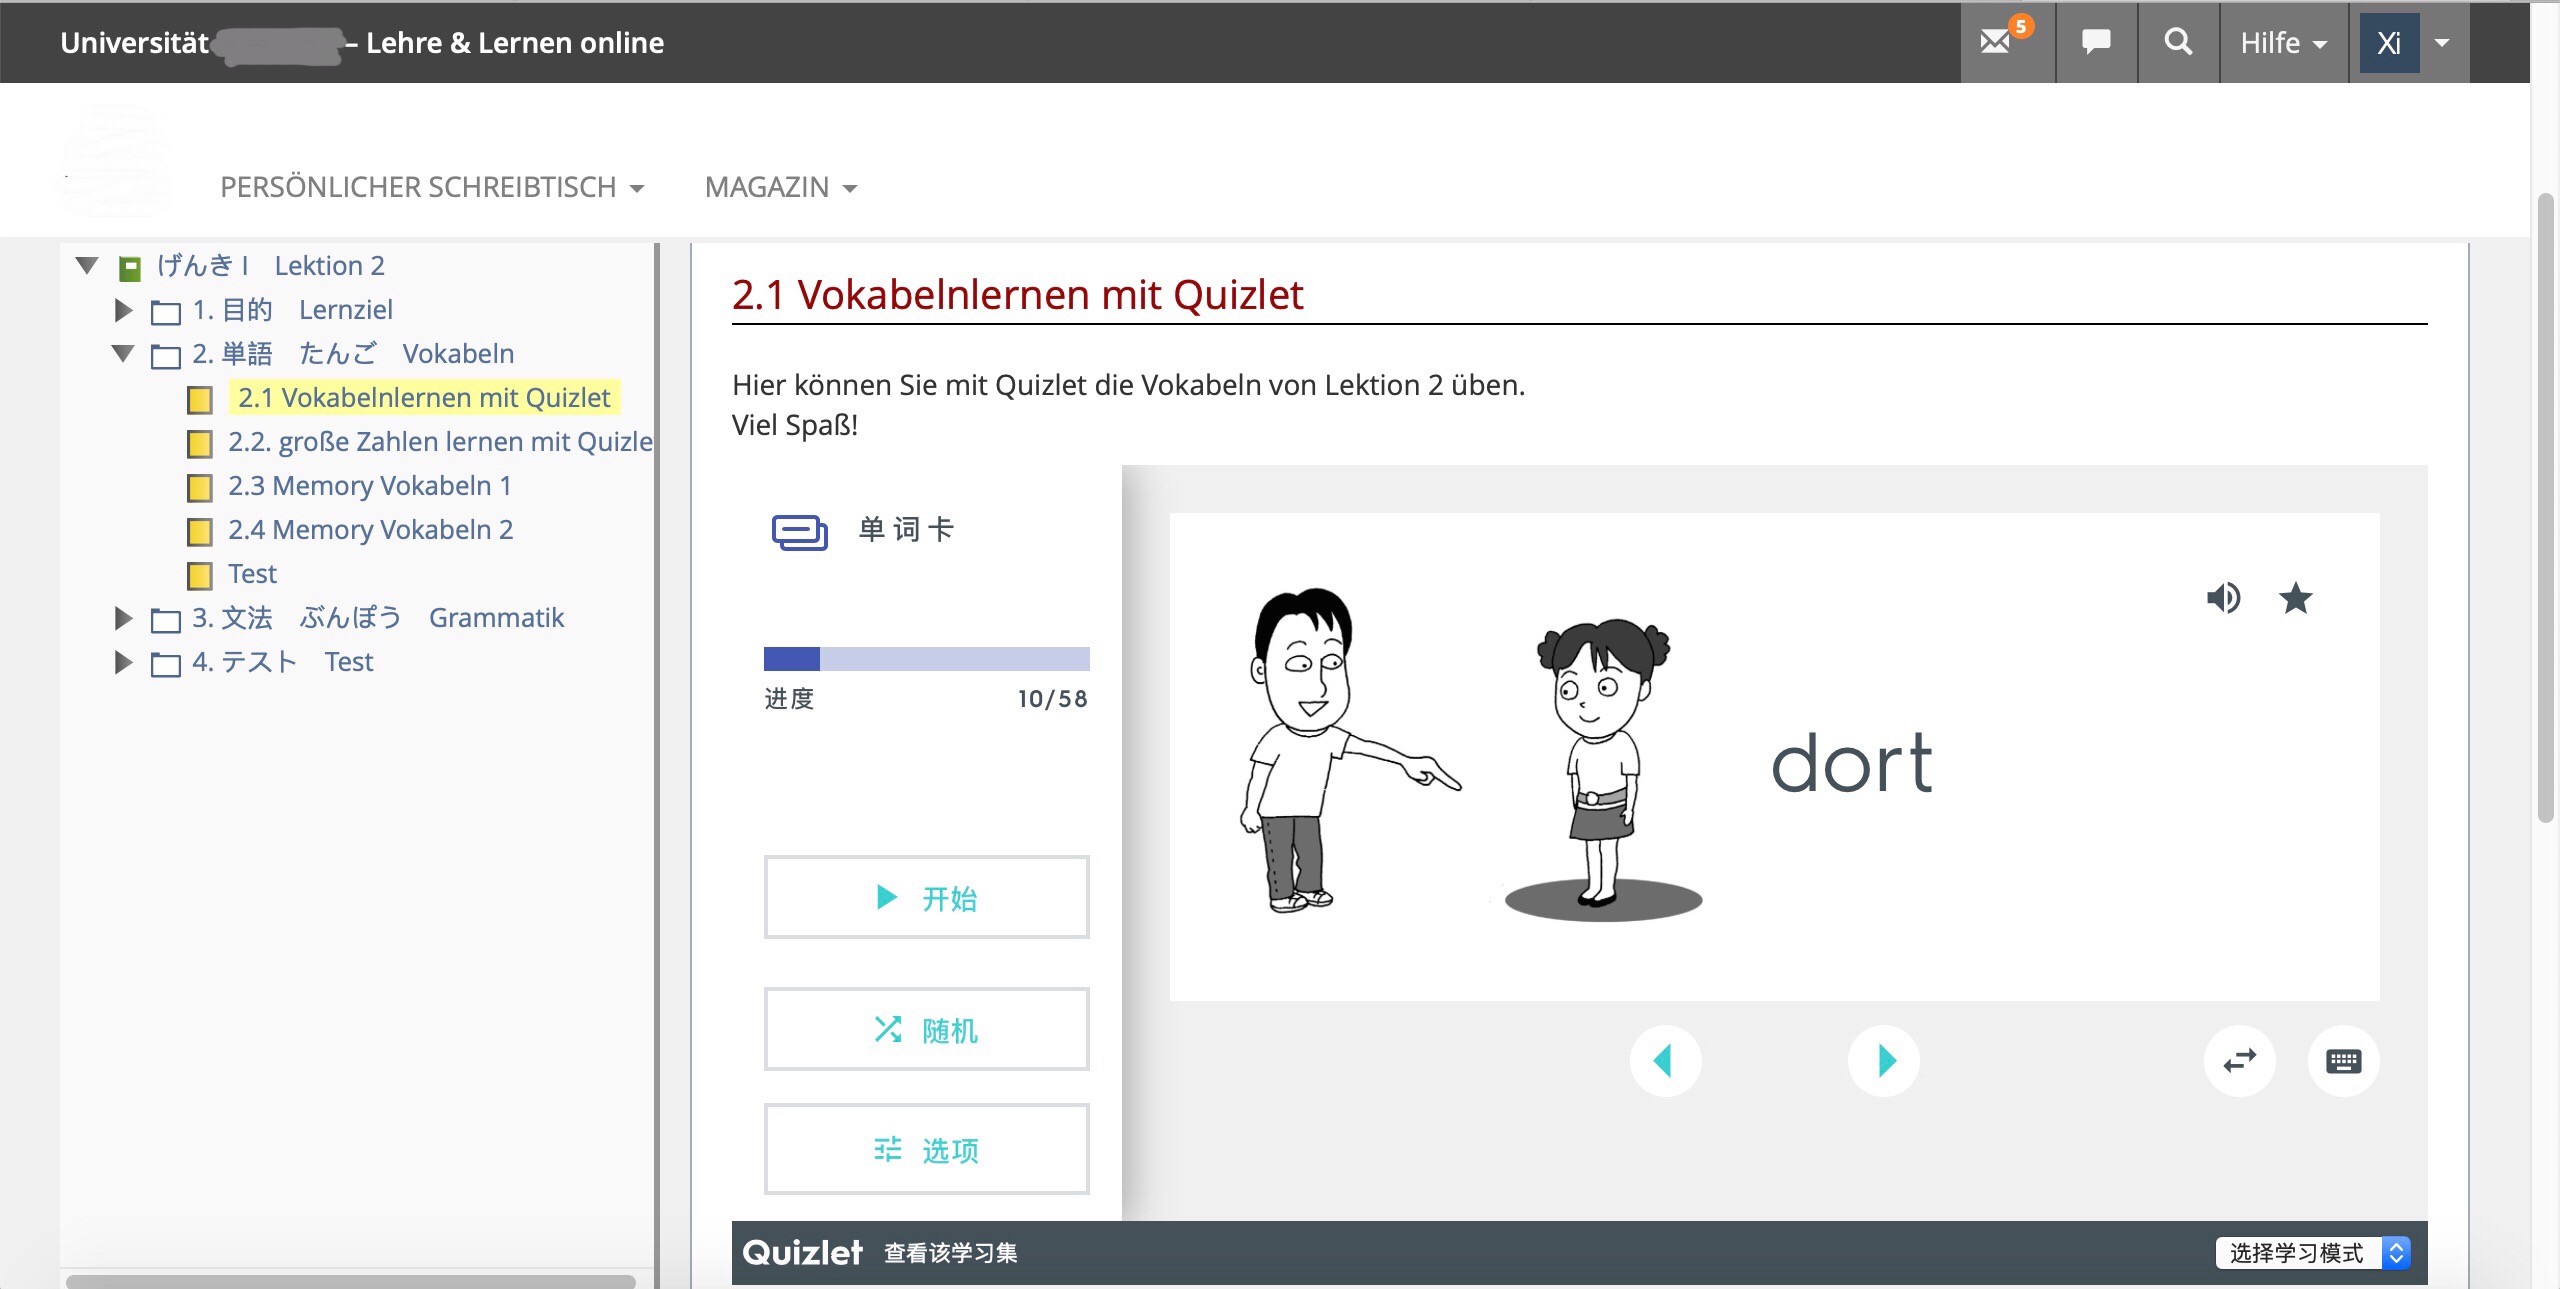Click the flip card swap arrows icon
The image size is (2560, 1289).
click(x=2240, y=1060)
